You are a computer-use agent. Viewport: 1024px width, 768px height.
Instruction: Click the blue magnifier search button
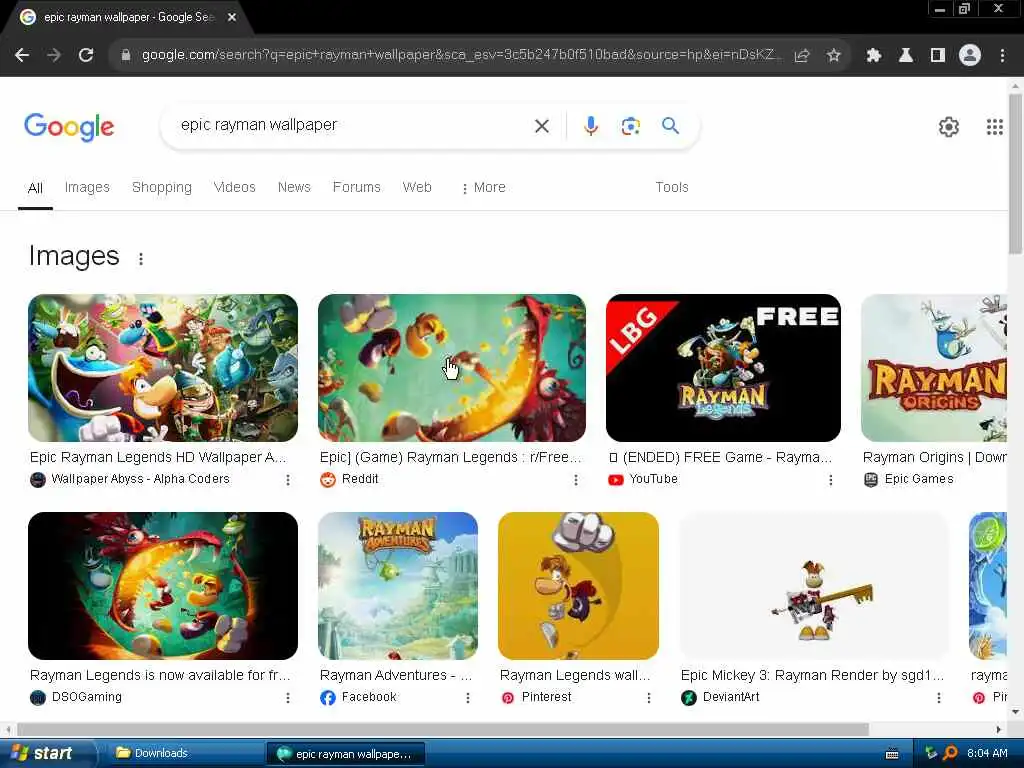[671, 125]
